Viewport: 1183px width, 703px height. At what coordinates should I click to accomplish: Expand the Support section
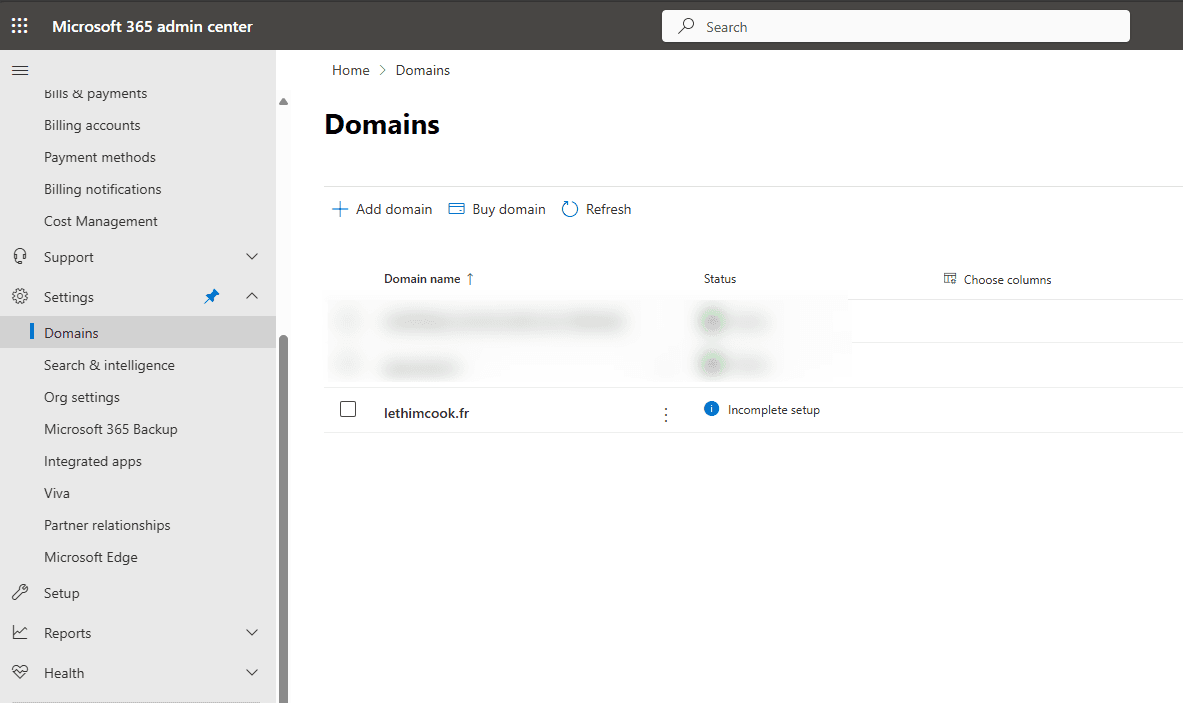coord(251,256)
